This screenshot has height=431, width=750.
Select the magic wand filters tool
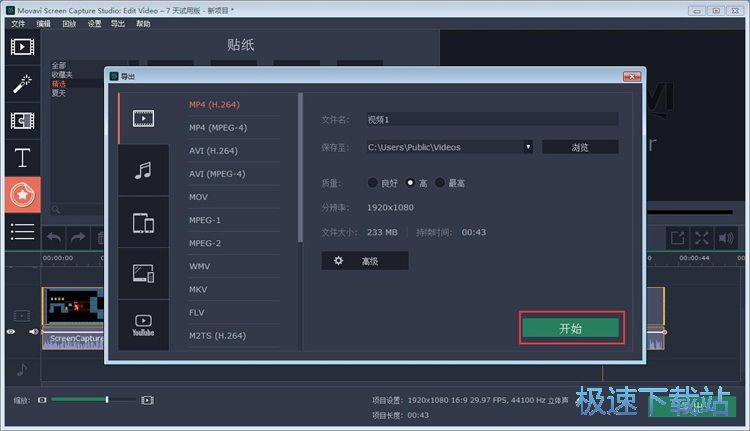(x=22, y=84)
